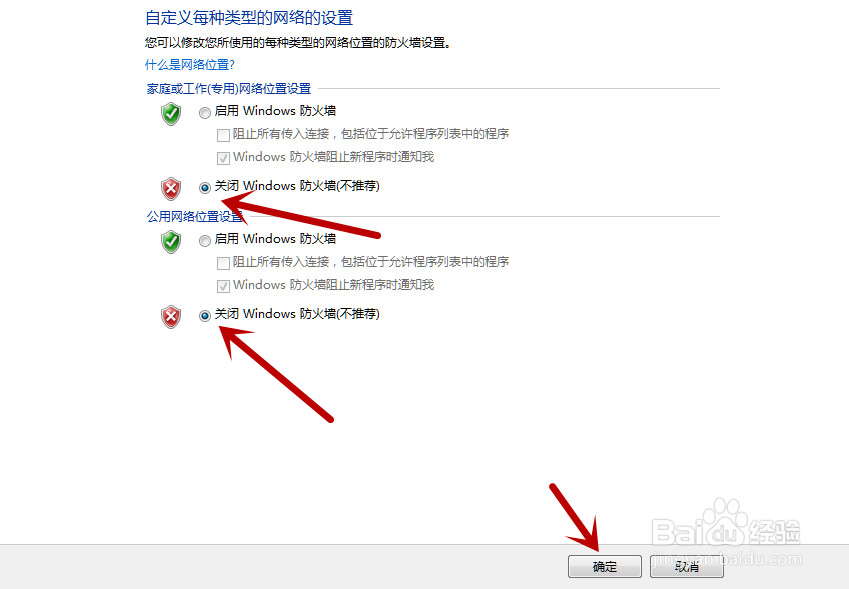Open the 什么是网络位置? help link
The height and width of the screenshot is (589, 849).
(190, 65)
